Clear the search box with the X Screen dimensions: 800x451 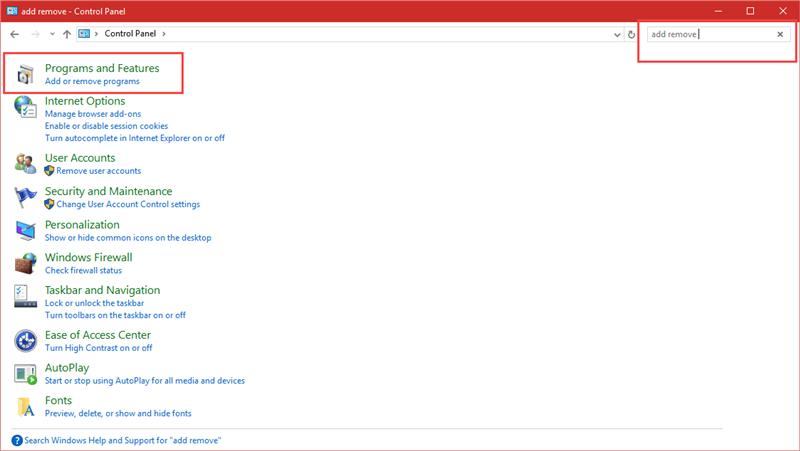pyautogui.click(x=780, y=34)
